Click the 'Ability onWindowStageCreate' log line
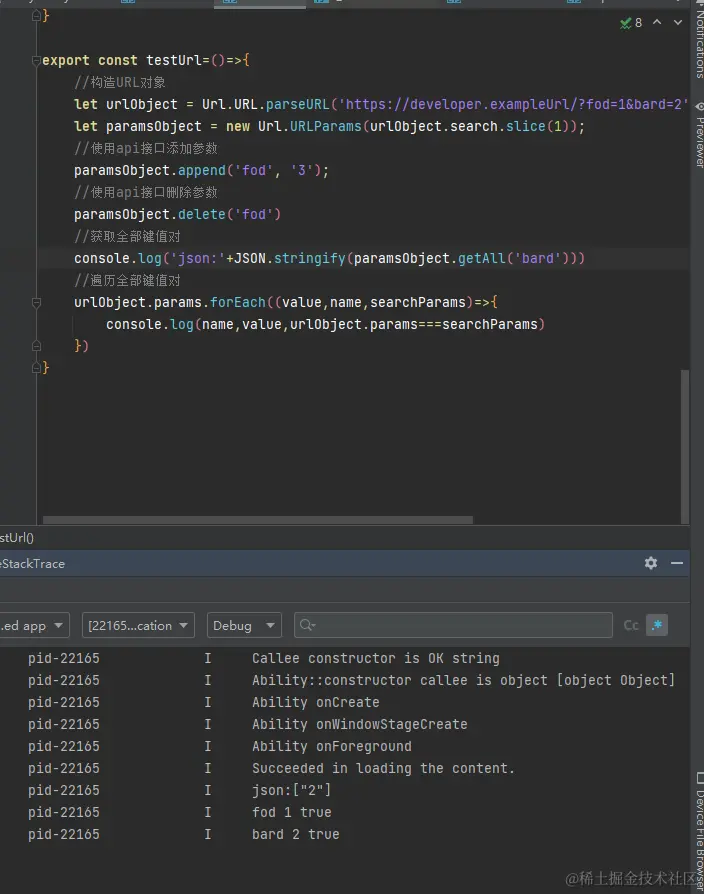The image size is (704, 894). point(359,724)
